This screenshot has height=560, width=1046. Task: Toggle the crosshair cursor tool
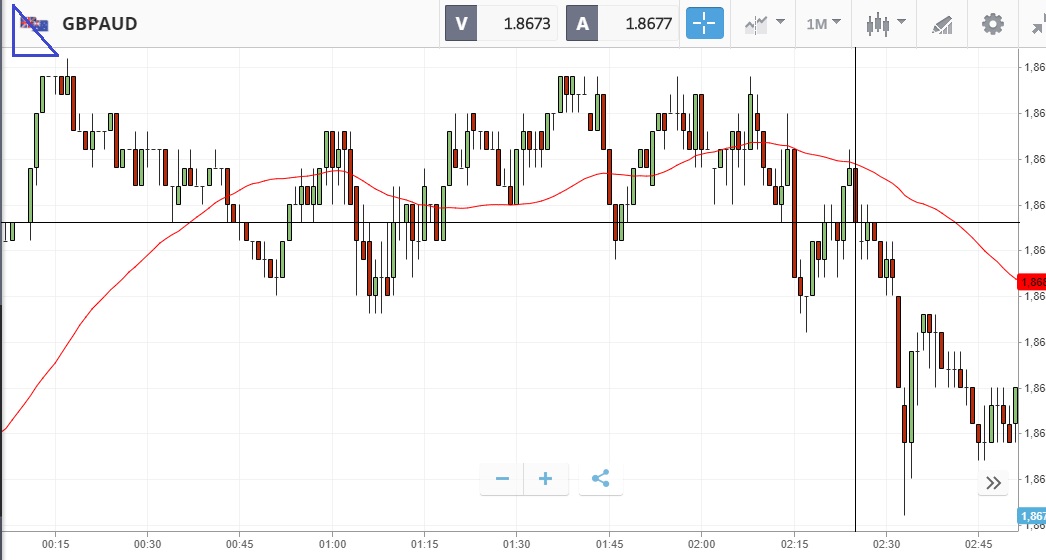click(704, 24)
